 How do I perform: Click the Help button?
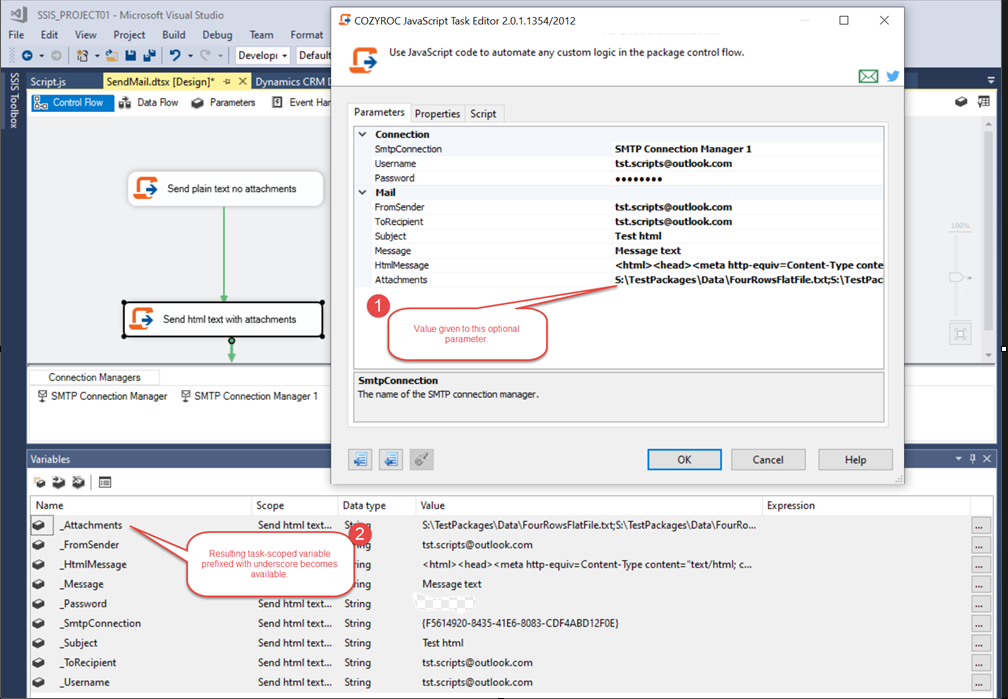pyautogui.click(x=855, y=460)
